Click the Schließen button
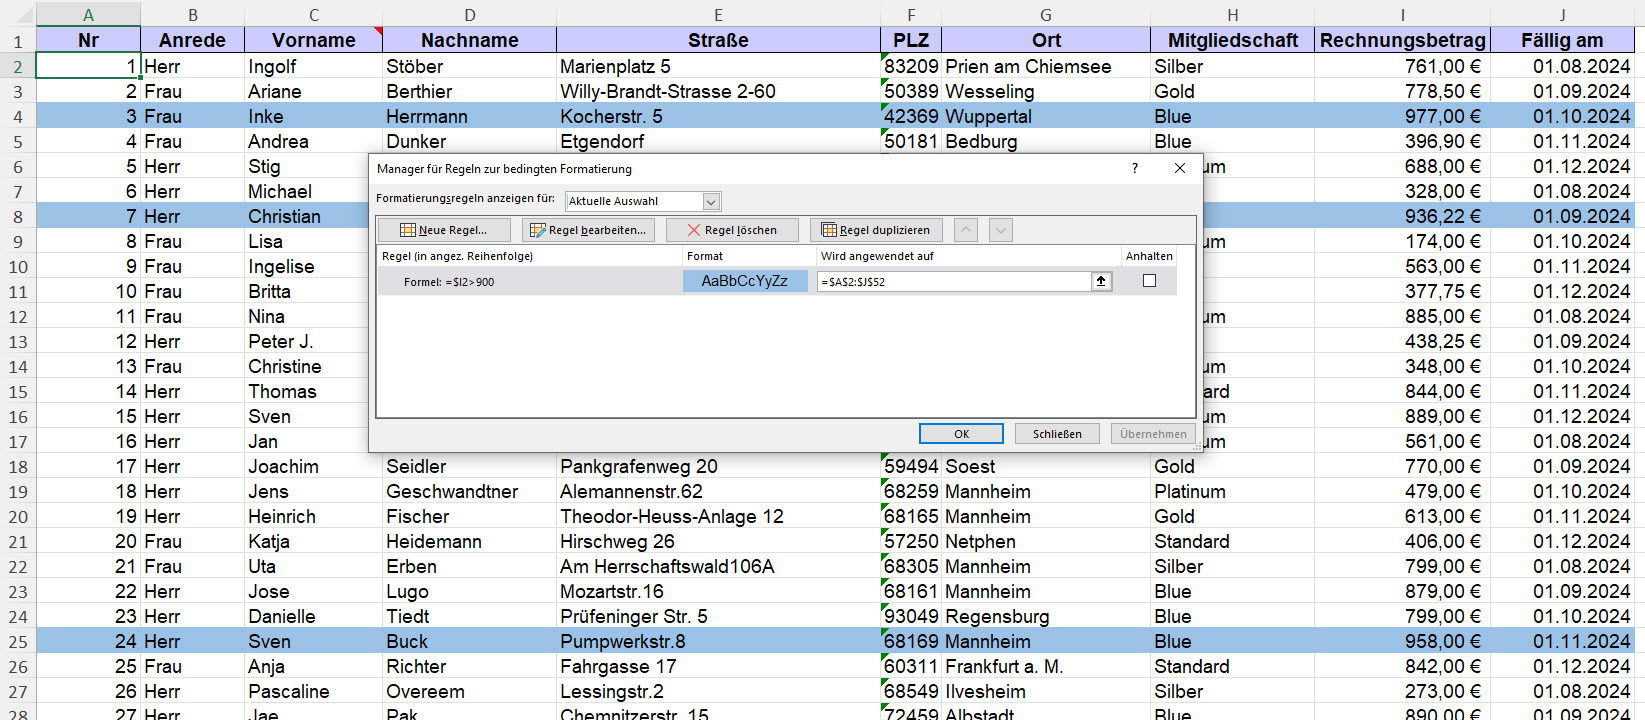Viewport: 1645px width, 720px height. 1057,434
